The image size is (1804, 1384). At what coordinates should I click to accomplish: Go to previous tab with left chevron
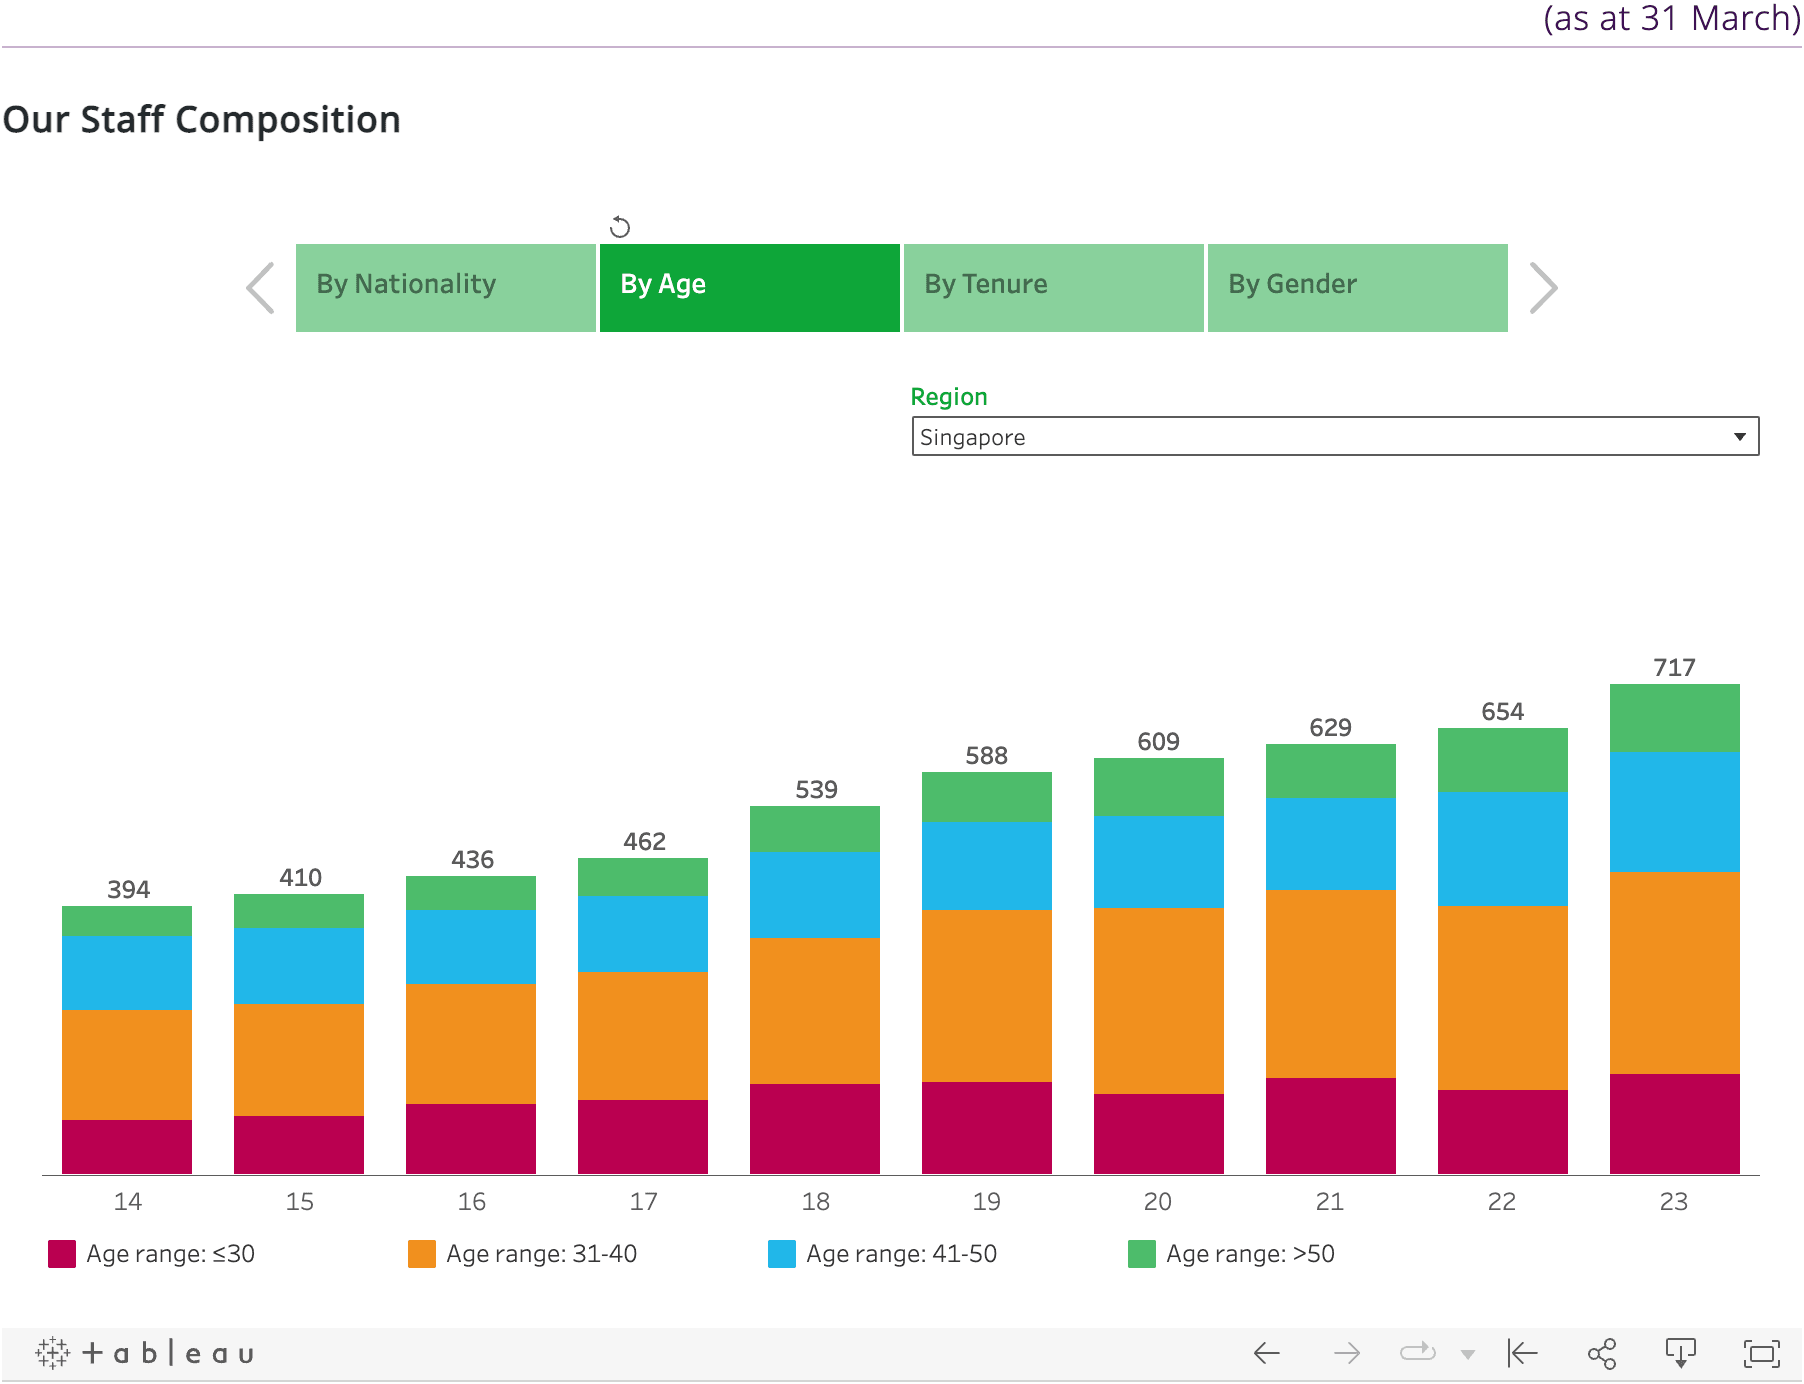(x=260, y=288)
